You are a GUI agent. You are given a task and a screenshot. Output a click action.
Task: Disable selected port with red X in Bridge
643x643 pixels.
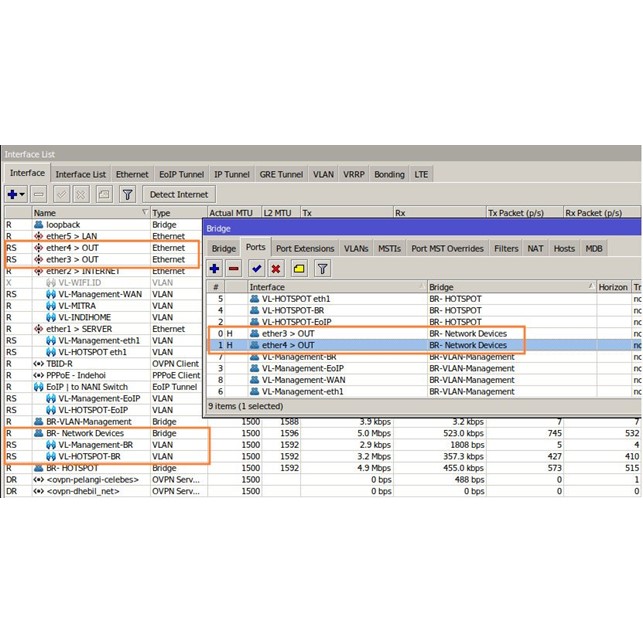276,268
